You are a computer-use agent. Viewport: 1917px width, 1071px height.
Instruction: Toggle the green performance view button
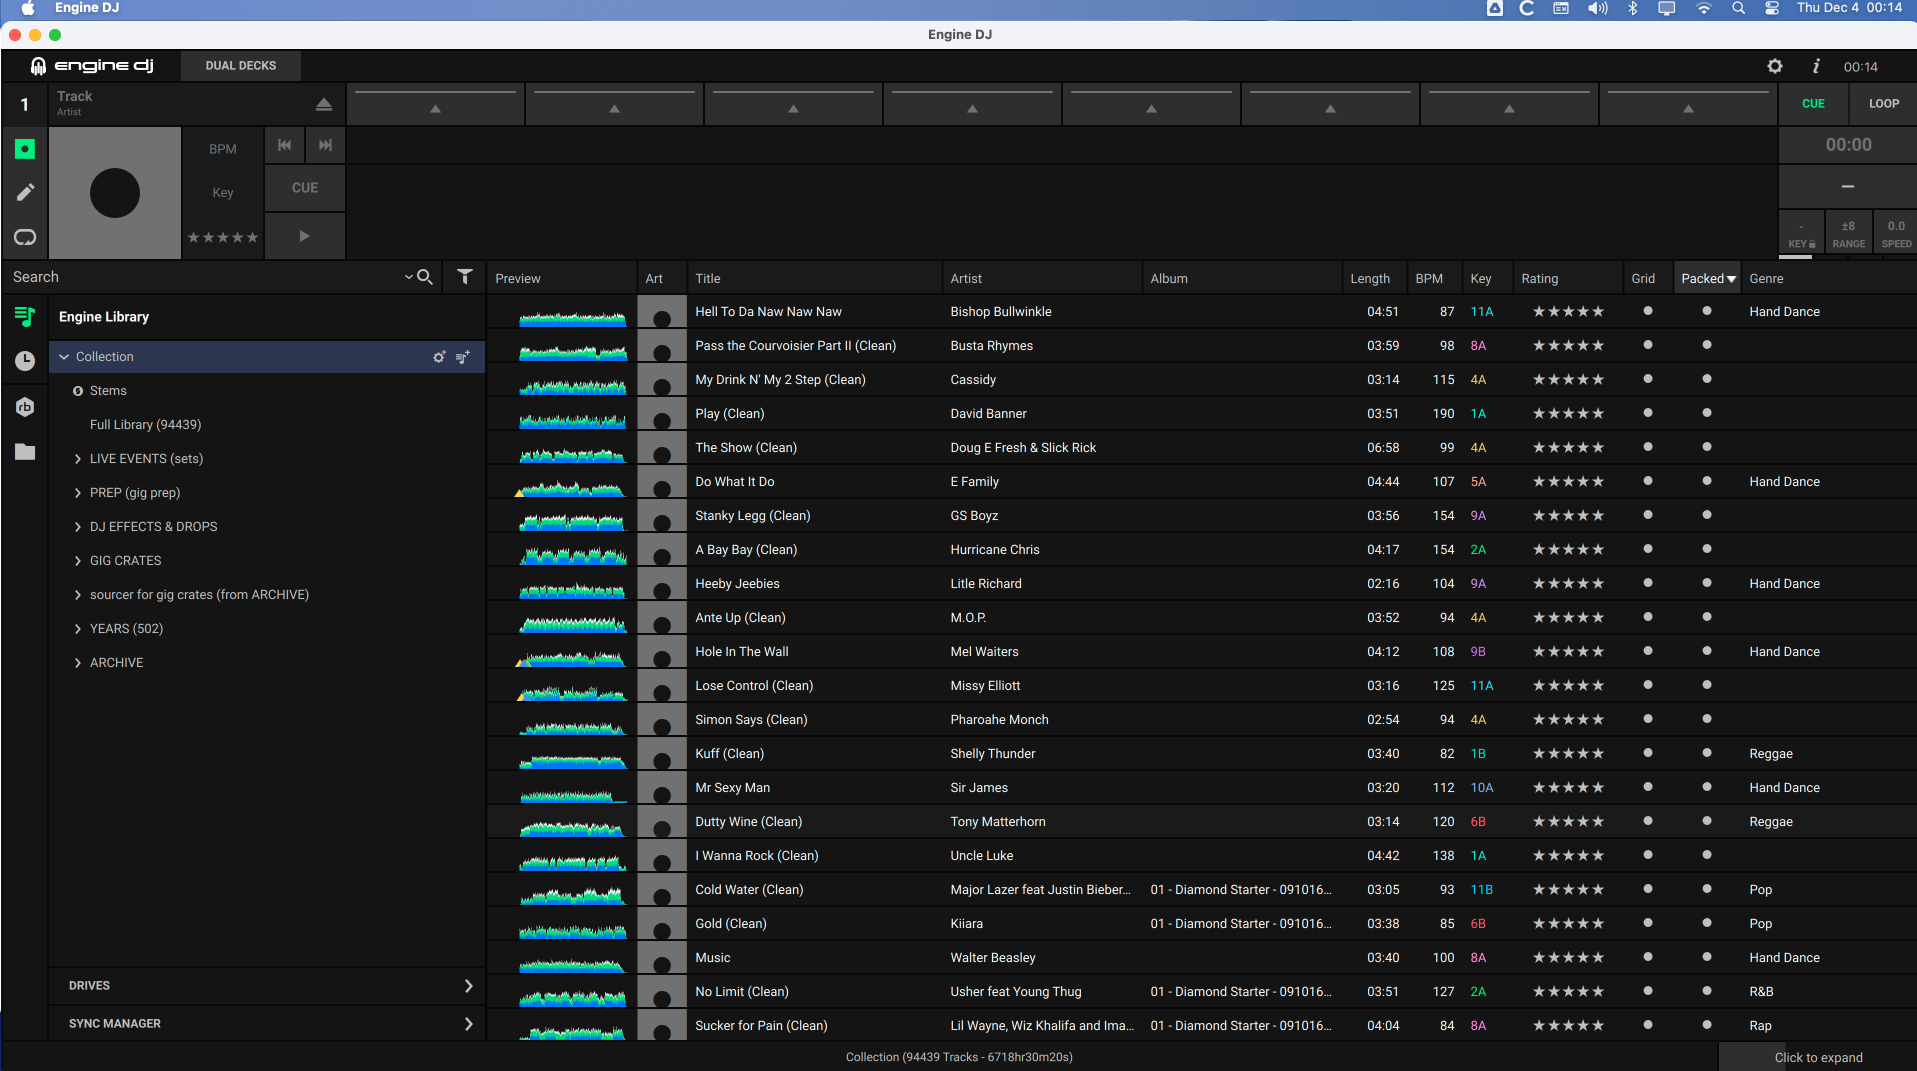(25, 149)
